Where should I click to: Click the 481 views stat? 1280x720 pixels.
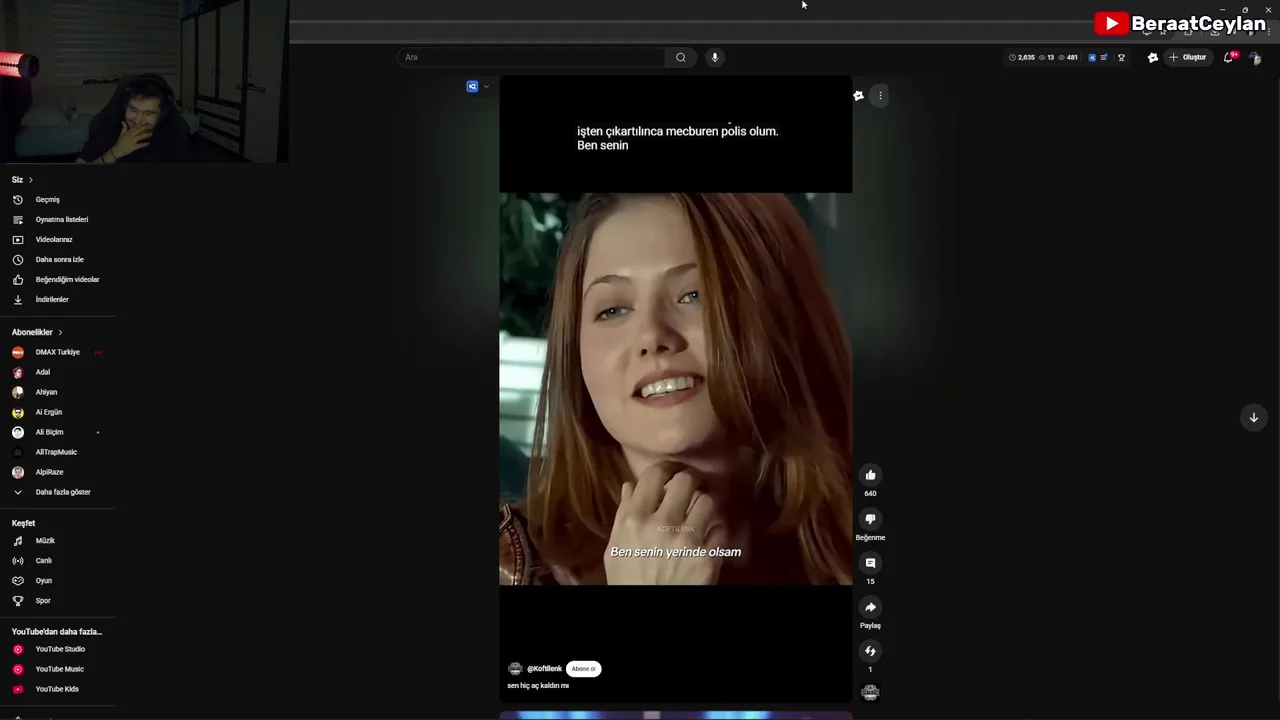1068,57
